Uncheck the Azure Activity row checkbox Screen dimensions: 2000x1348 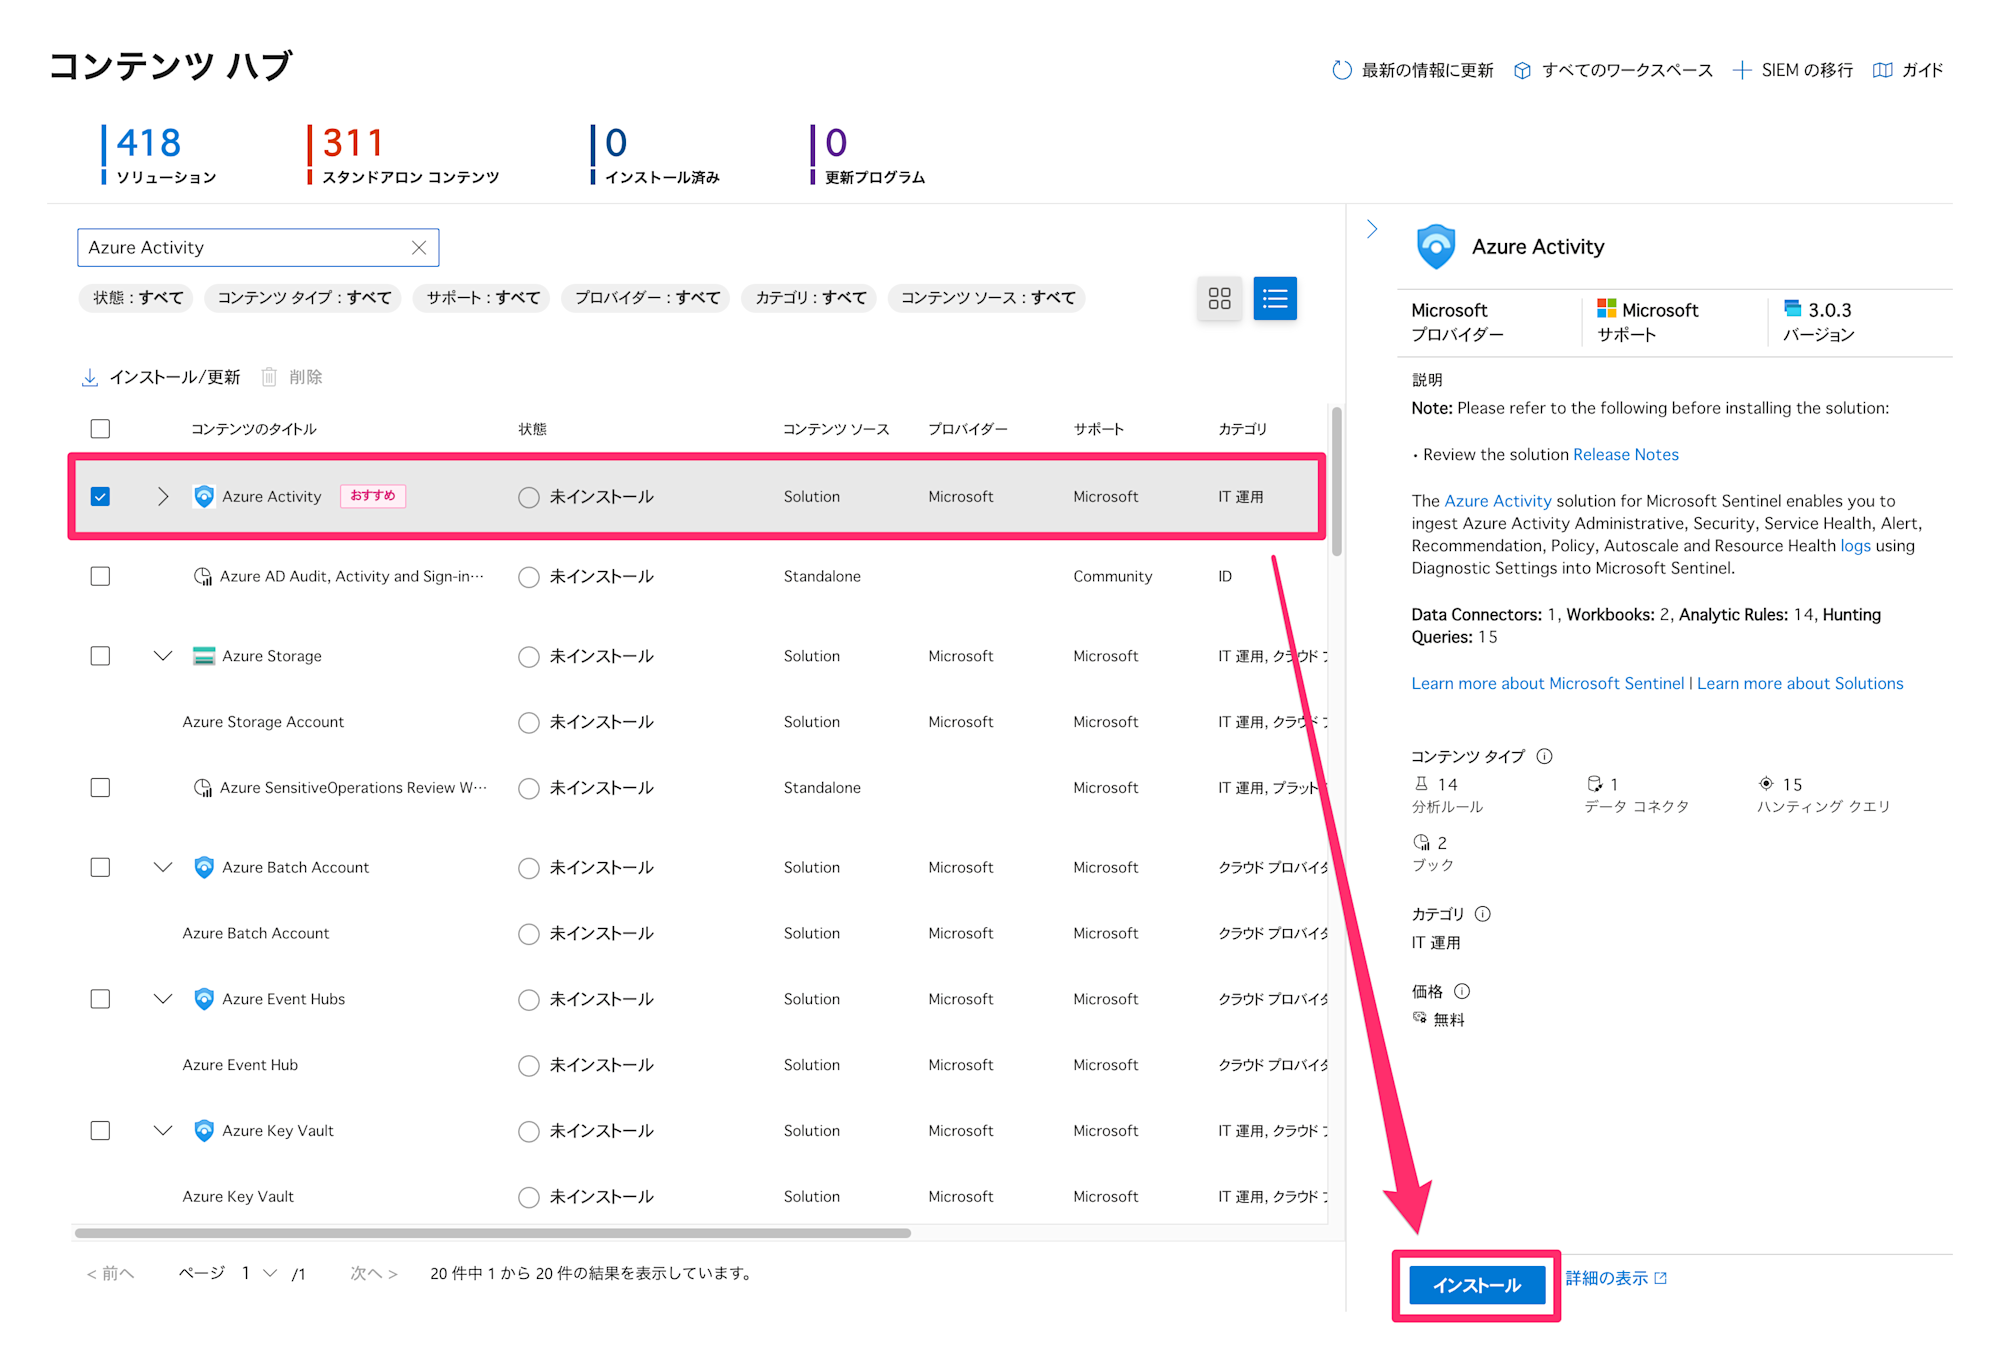click(100, 496)
